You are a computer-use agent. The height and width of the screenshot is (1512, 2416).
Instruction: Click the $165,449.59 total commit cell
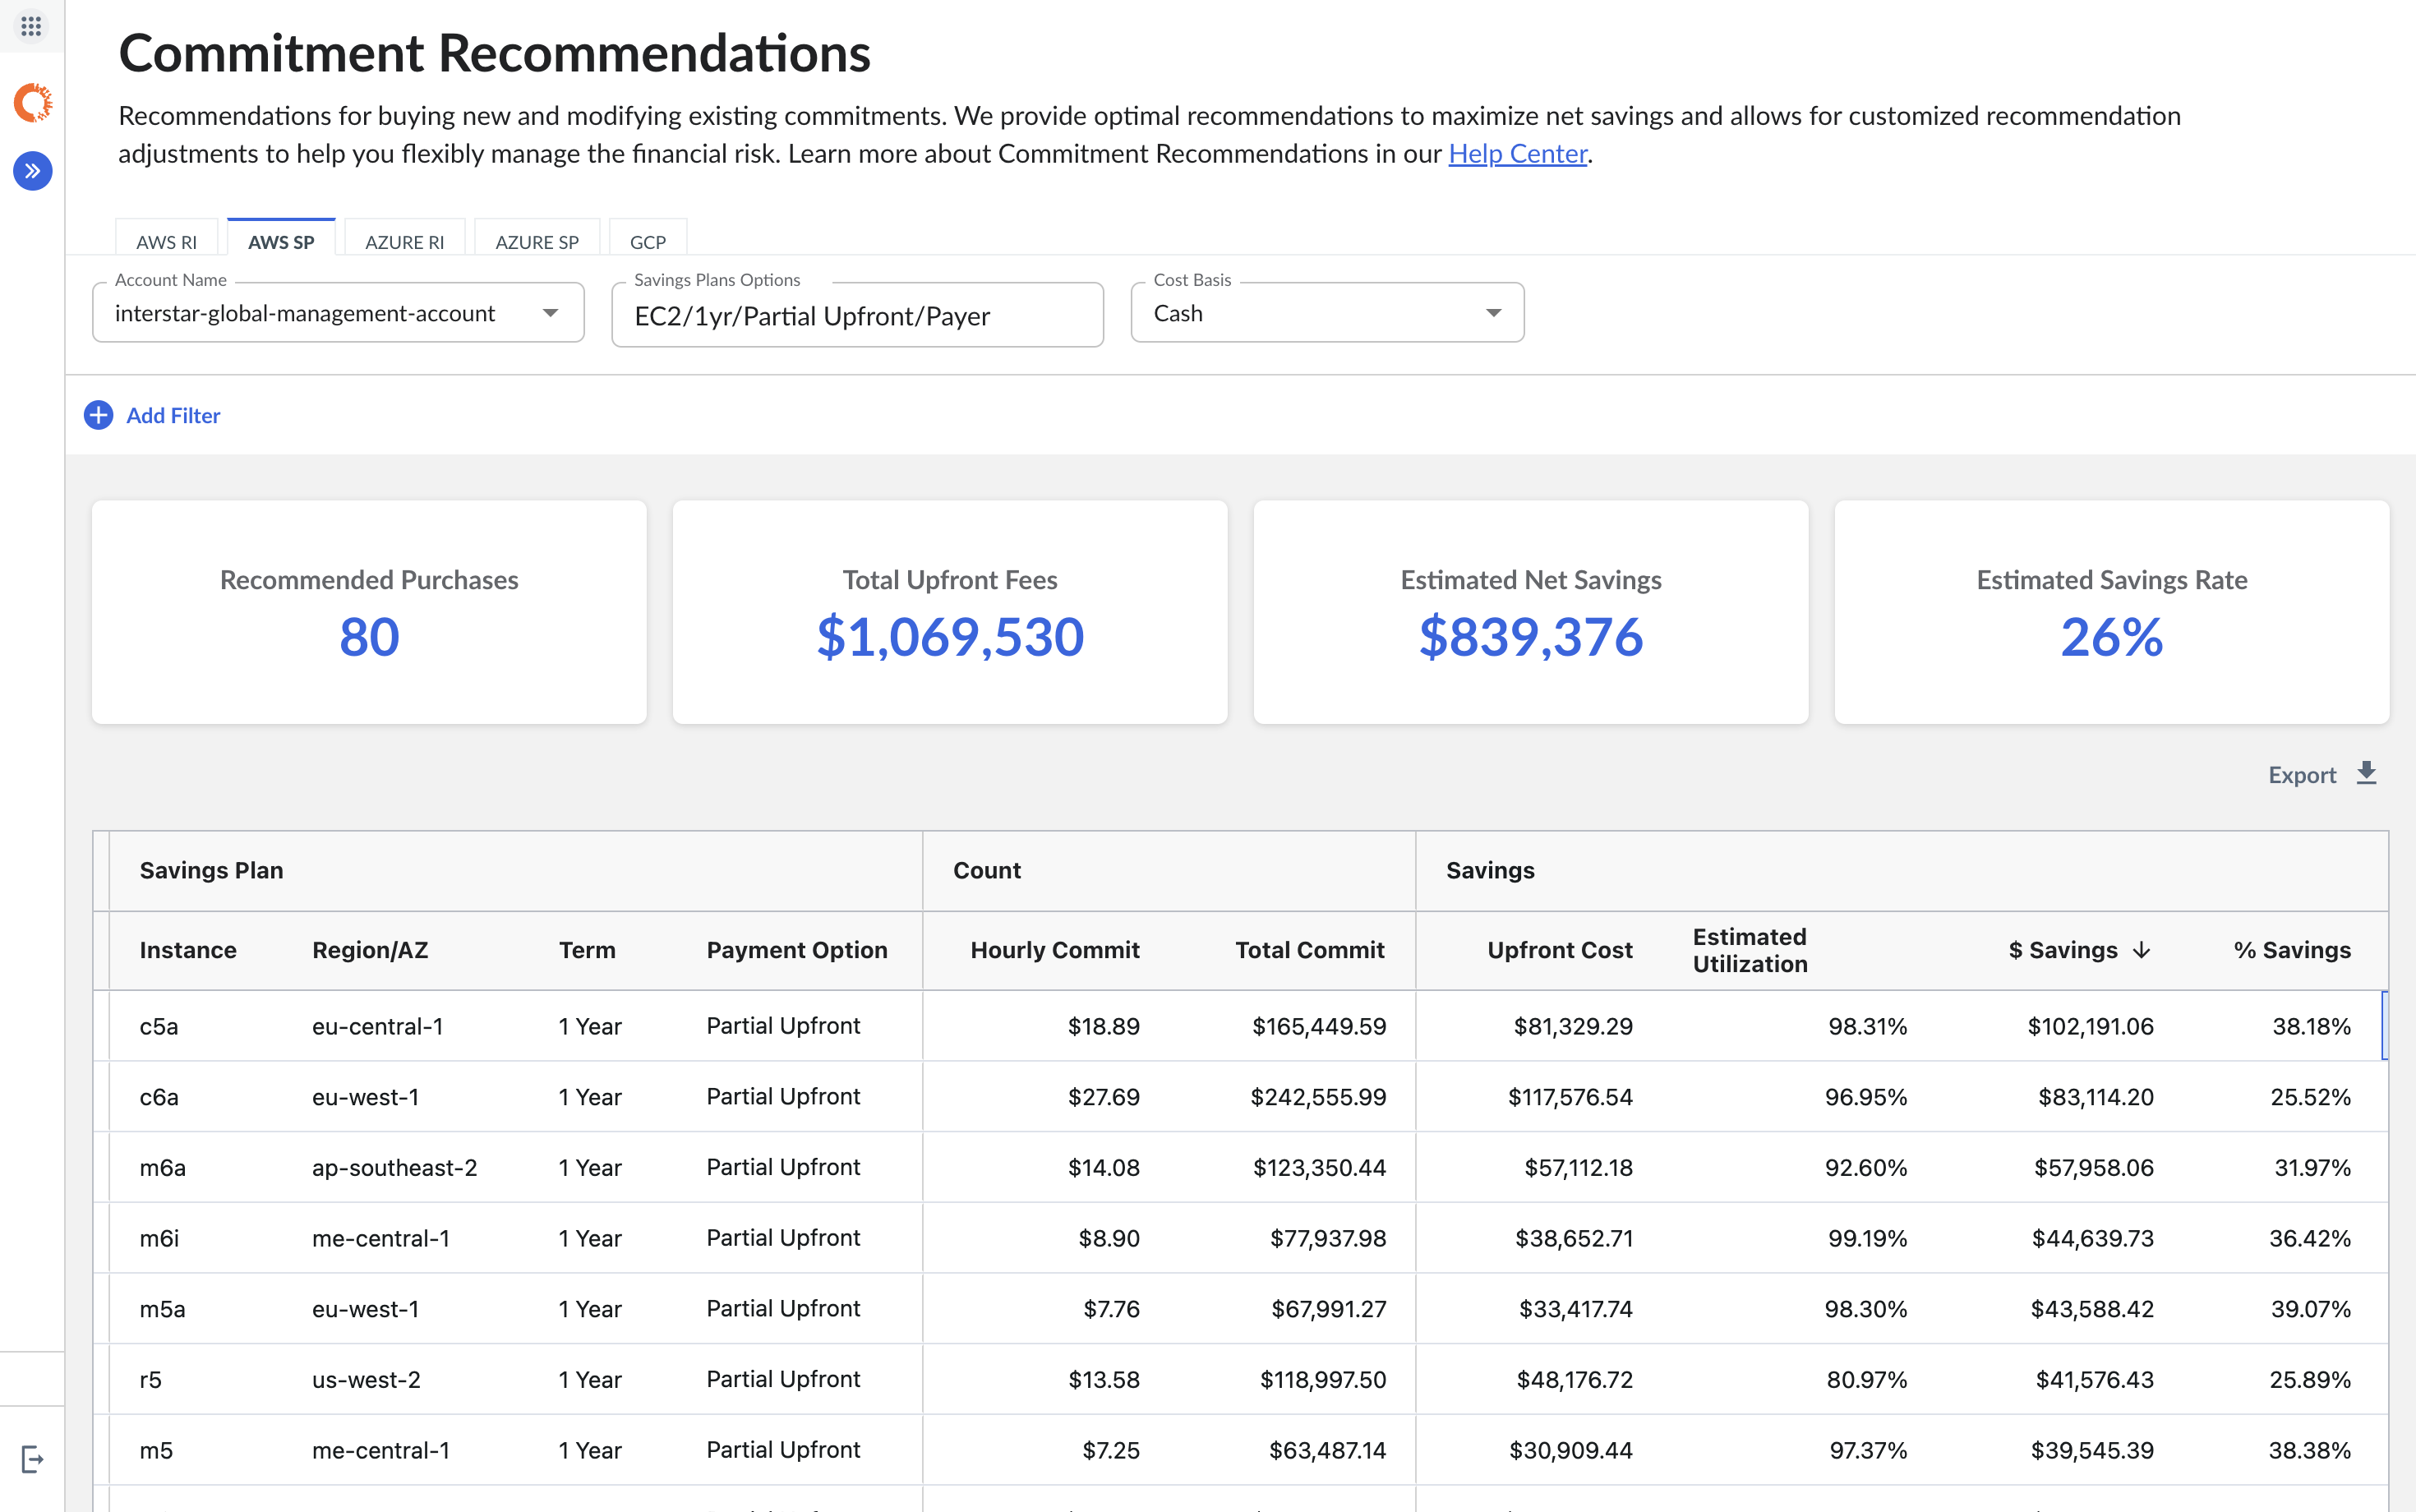coord(1319,1026)
